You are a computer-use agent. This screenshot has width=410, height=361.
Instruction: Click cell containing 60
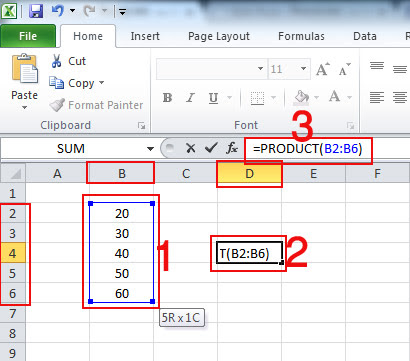[122, 293]
